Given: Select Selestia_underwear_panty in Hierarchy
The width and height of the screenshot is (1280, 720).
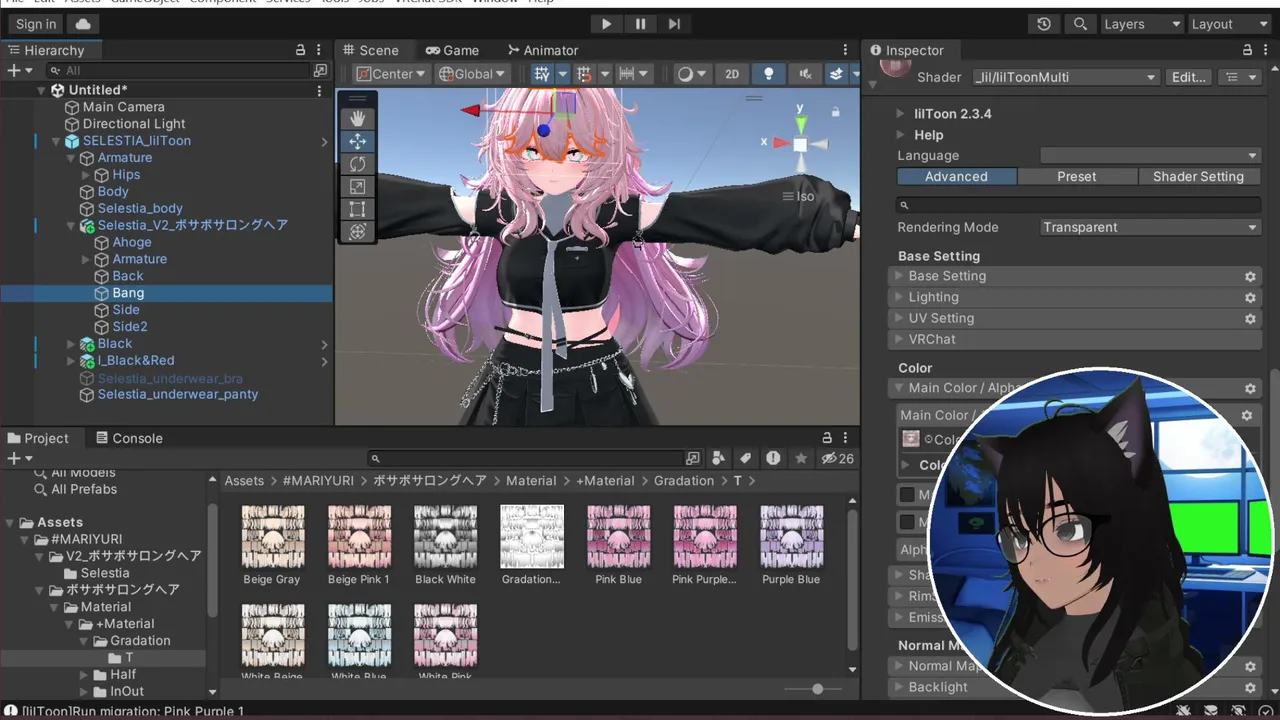Looking at the screenshot, I should [178, 395].
